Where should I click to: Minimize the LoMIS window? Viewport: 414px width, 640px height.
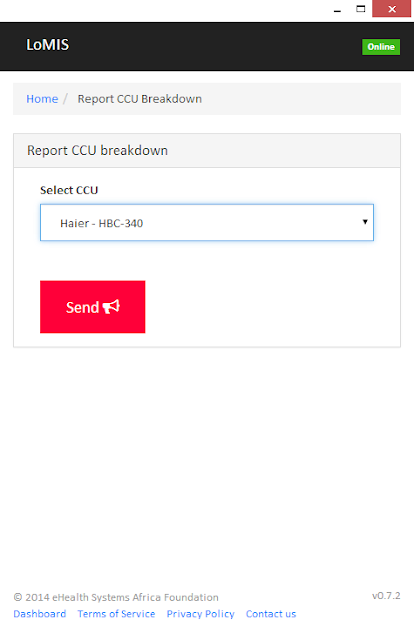tap(337, 9)
